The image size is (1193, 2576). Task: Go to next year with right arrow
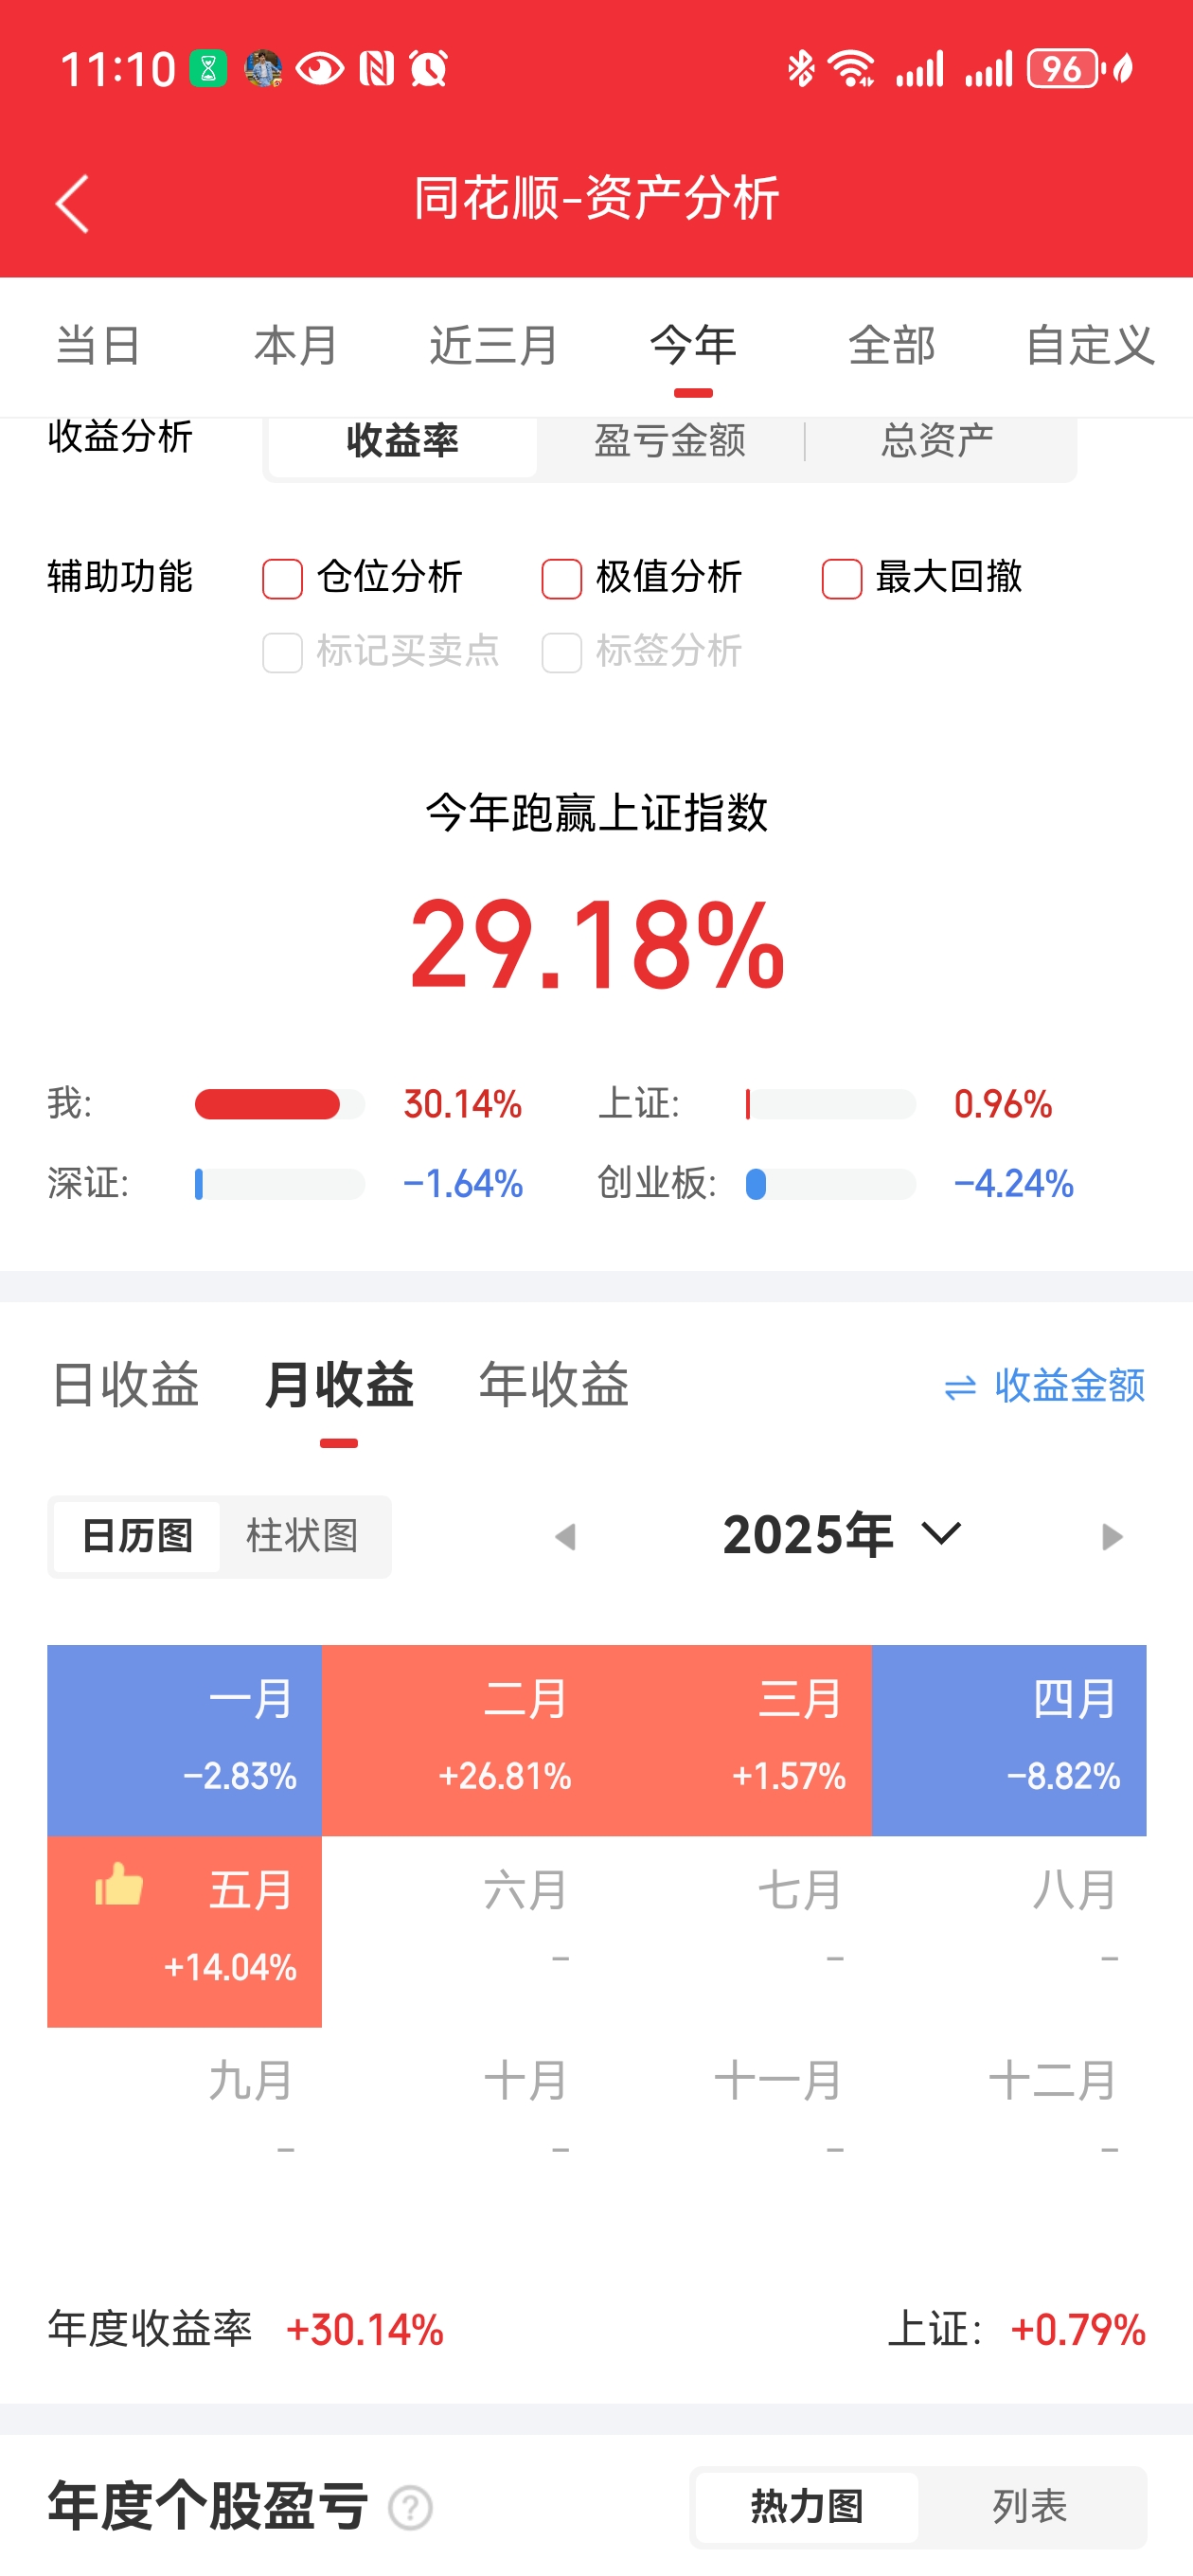(x=1111, y=1536)
